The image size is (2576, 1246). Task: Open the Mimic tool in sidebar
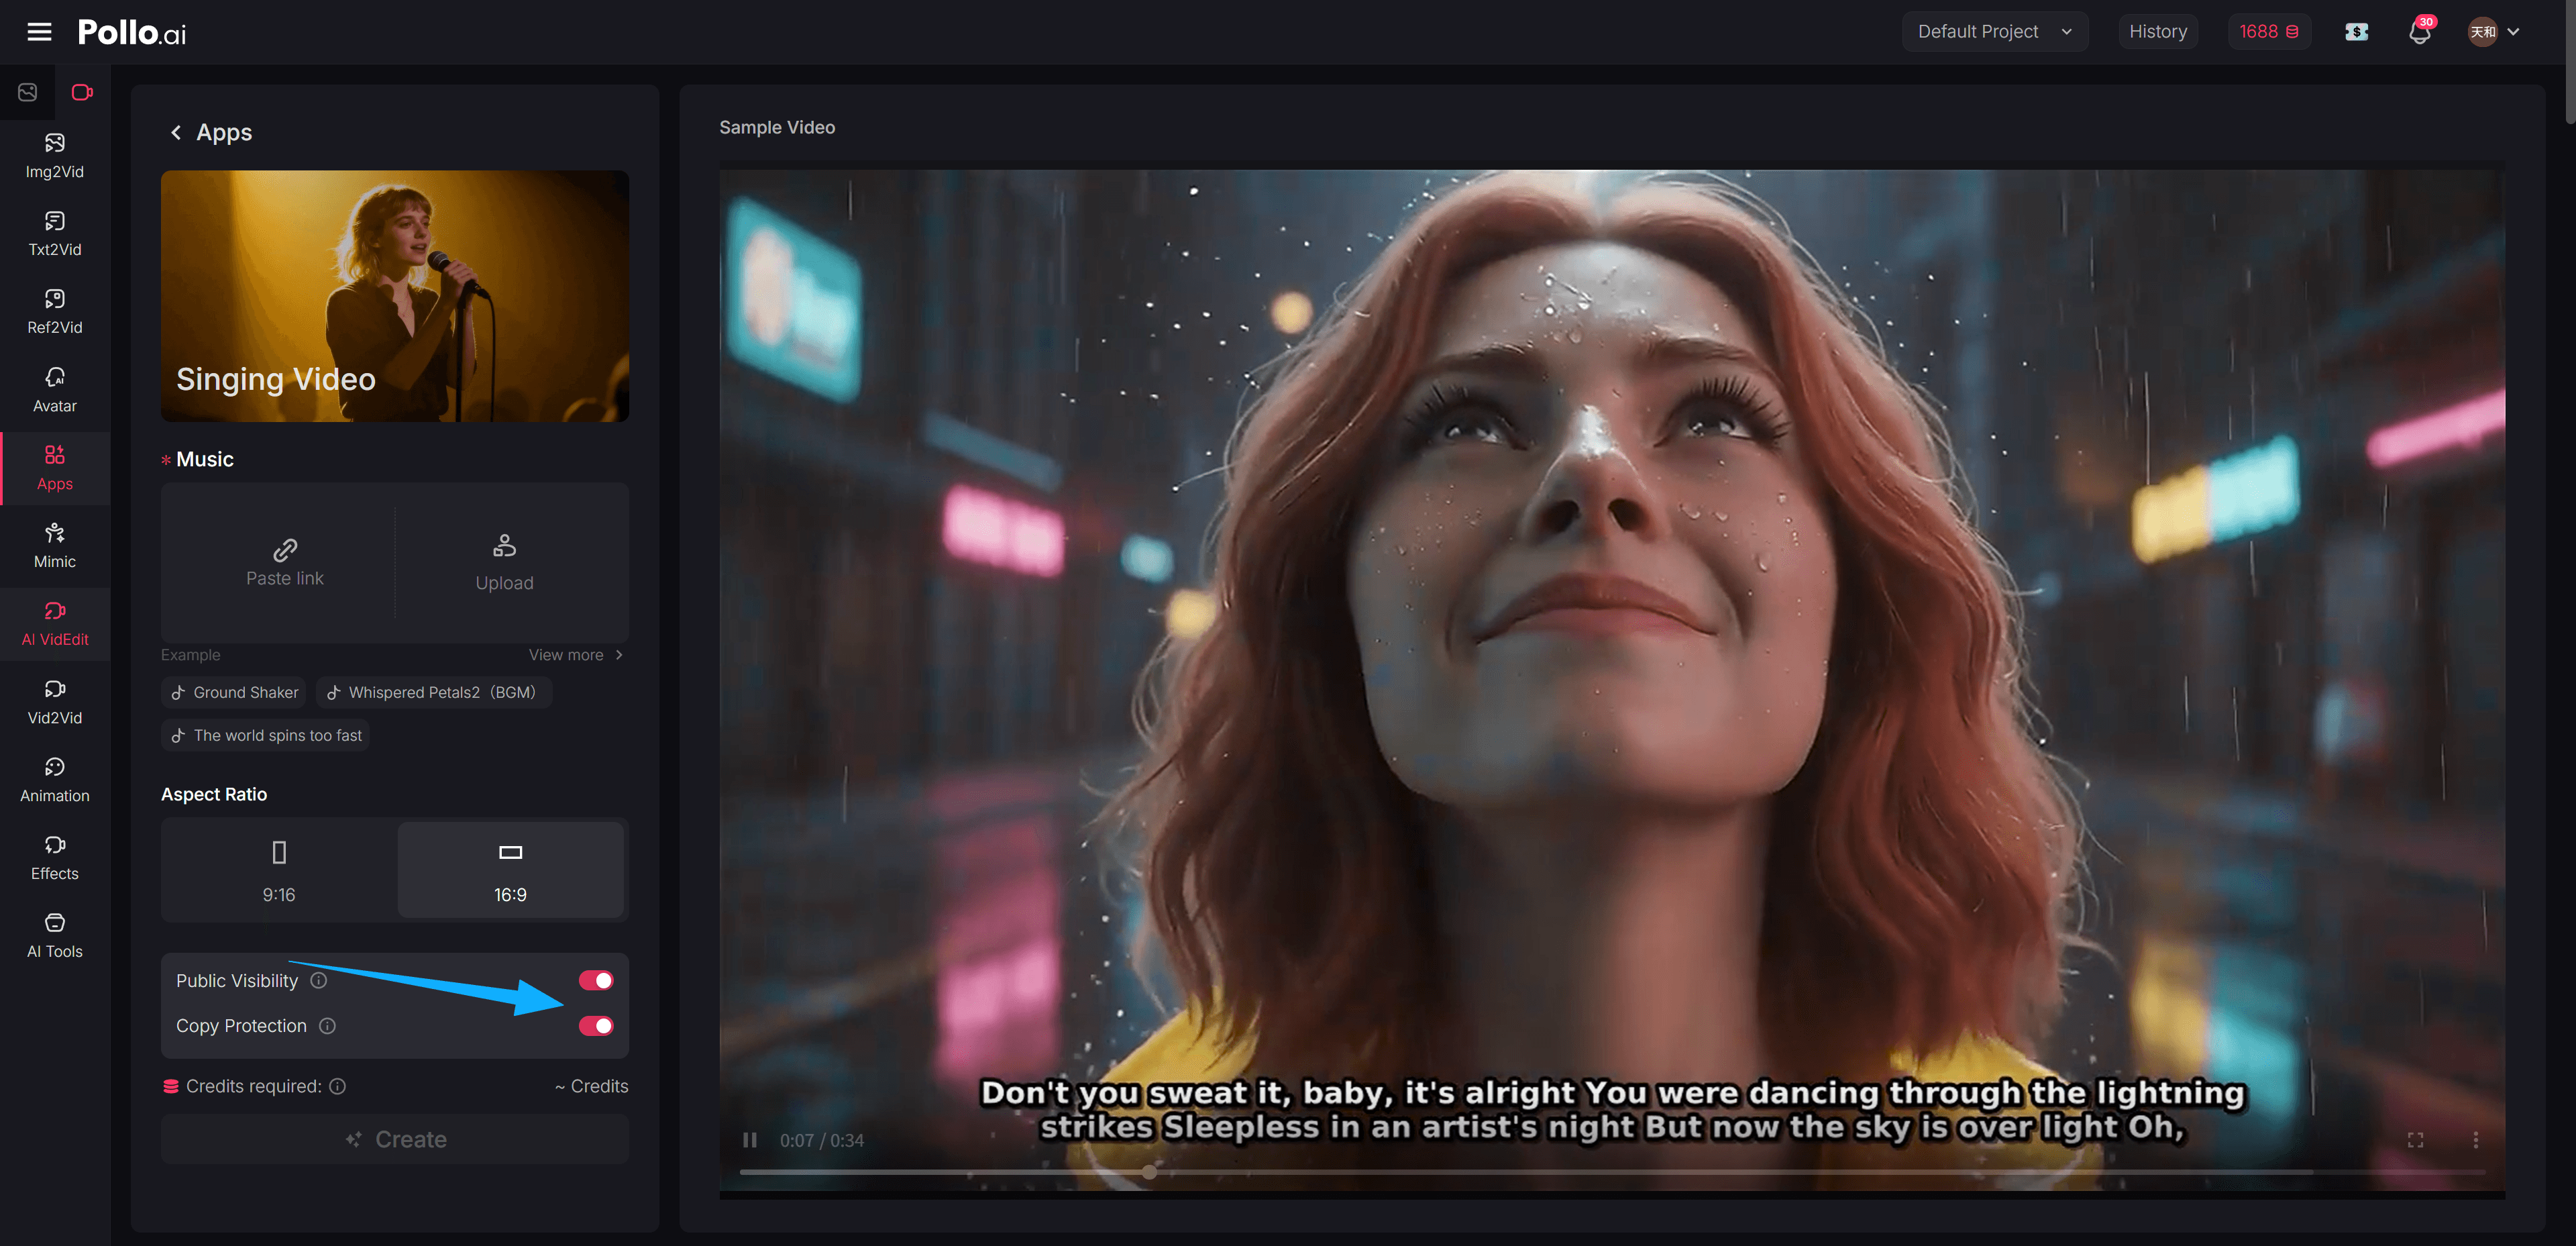coord(55,545)
